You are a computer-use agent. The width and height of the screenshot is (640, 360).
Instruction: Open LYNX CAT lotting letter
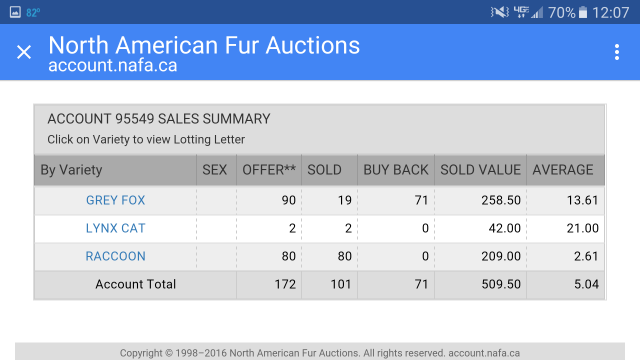(116, 228)
